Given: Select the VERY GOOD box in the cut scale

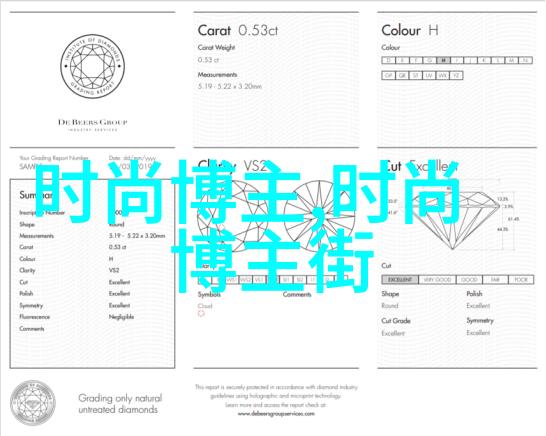Looking at the screenshot, I should [x=437, y=280].
